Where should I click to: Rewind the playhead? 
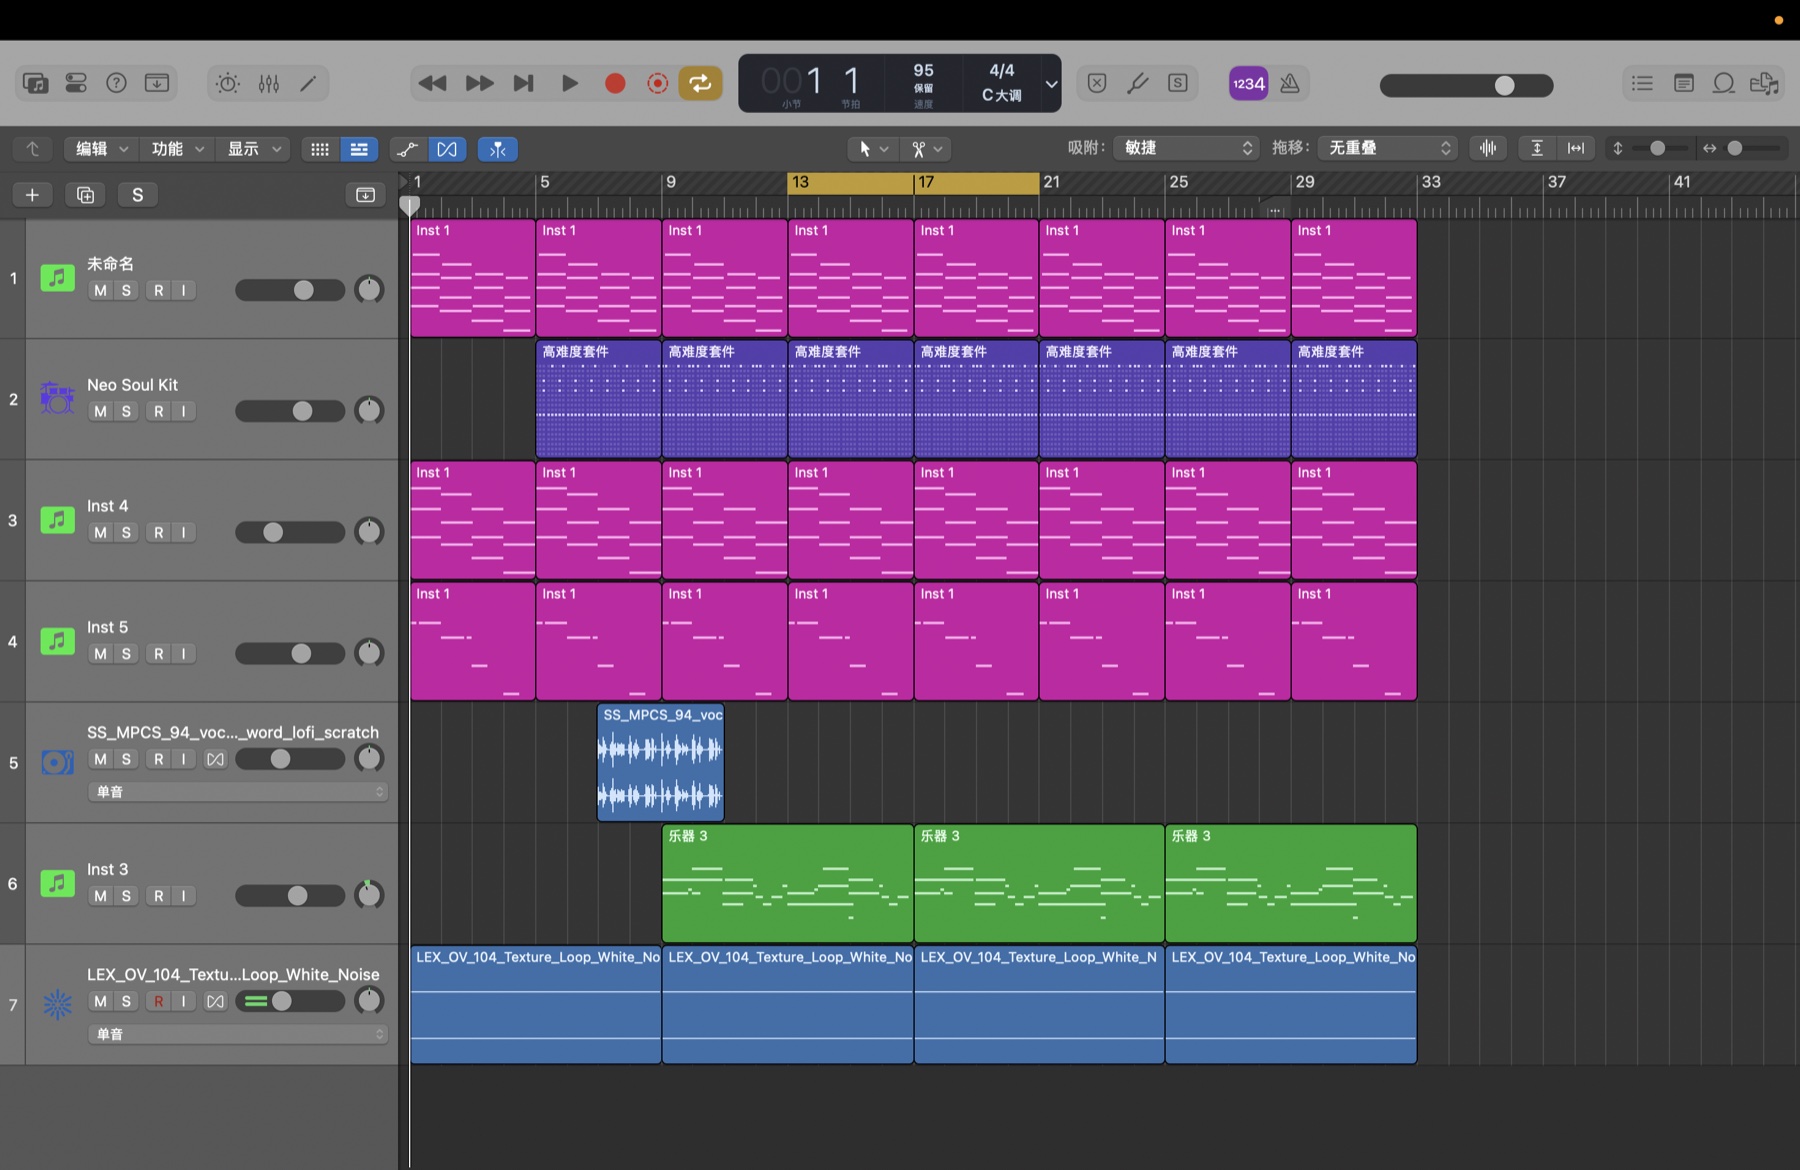(x=433, y=84)
